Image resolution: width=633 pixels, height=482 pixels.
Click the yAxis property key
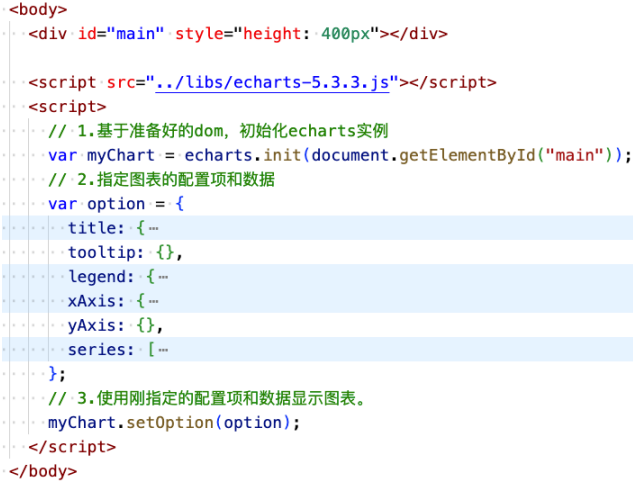pos(91,325)
